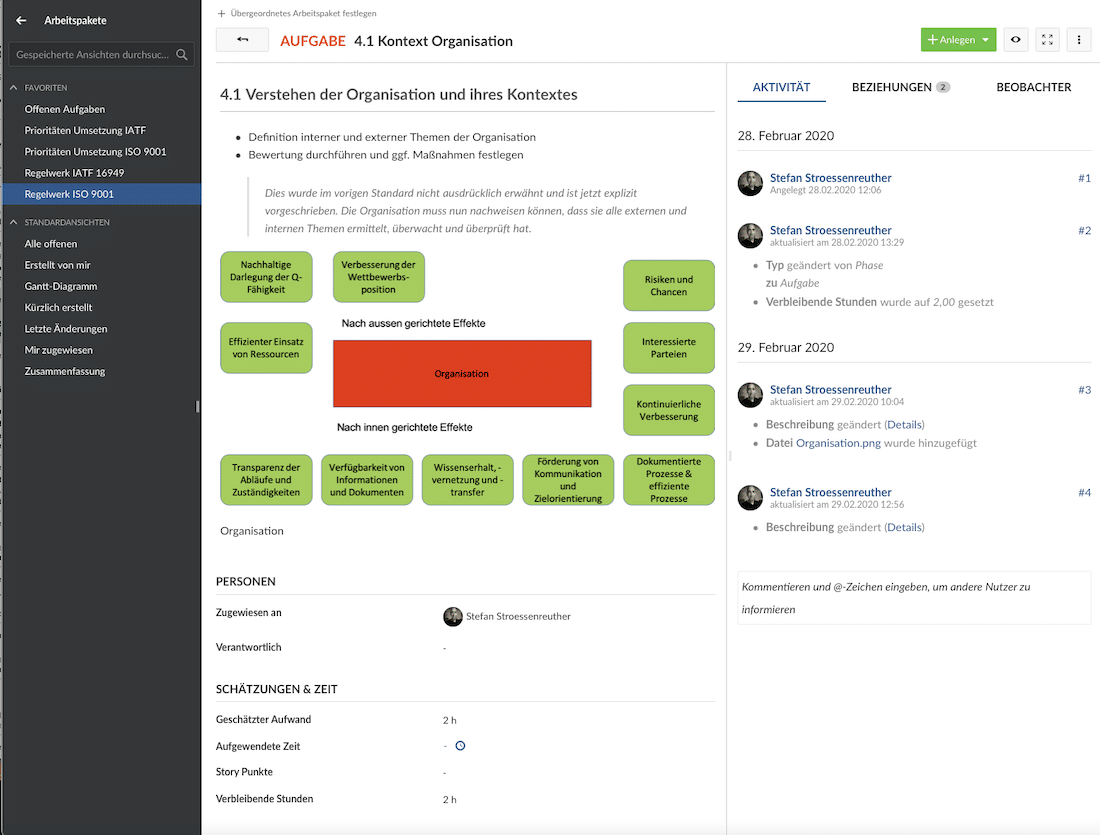This screenshot has width=1100, height=835.
Task: Toggle the watch eye icon button
Action: pyautogui.click(x=1016, y=40)
